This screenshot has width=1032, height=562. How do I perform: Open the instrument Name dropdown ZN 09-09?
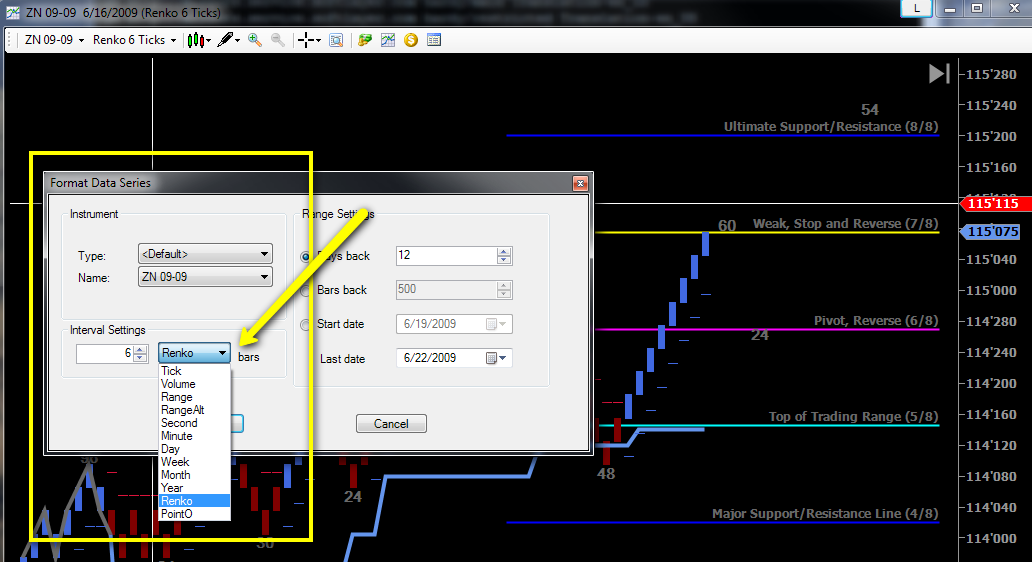205,277
